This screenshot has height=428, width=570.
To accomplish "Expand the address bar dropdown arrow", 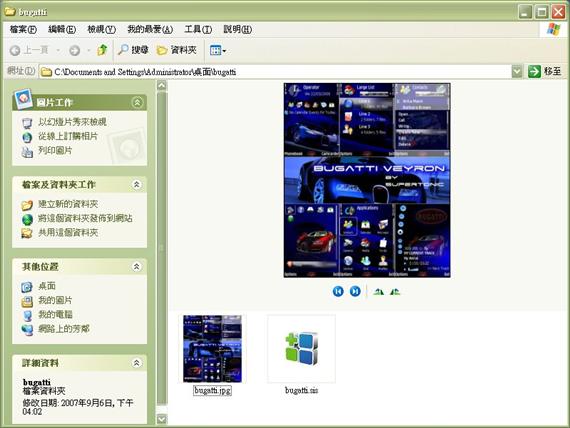I will (517, 72).
